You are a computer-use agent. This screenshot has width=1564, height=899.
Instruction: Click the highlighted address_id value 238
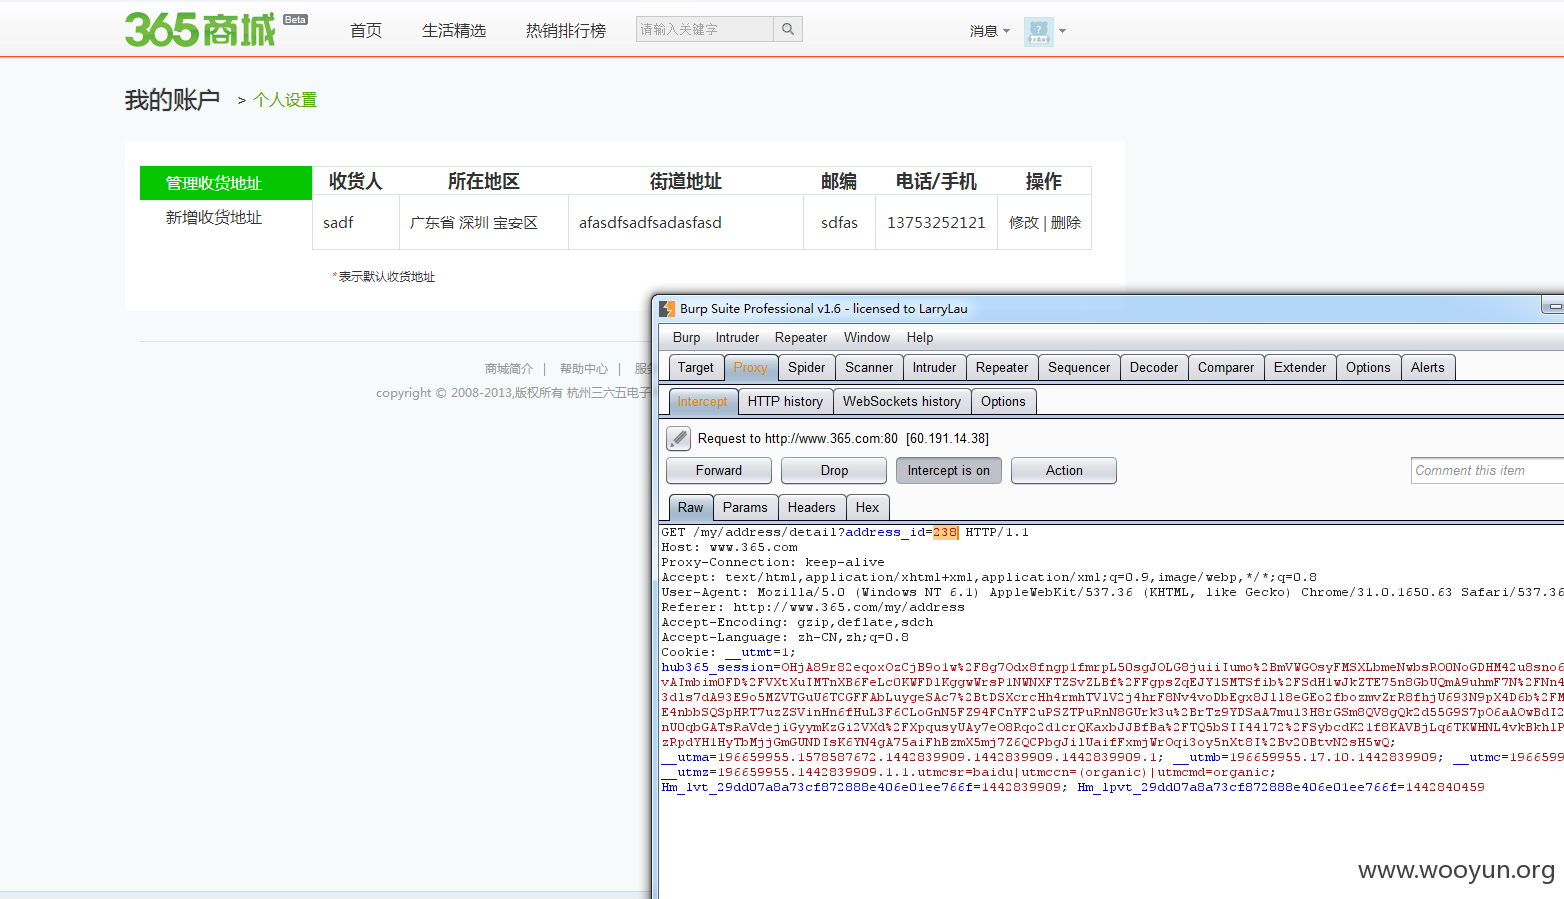[x=945, y=533]
